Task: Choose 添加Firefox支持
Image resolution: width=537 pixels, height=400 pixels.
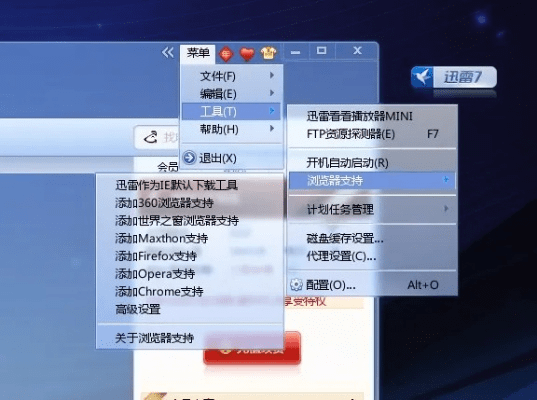Action: click(x=190, y=256)
